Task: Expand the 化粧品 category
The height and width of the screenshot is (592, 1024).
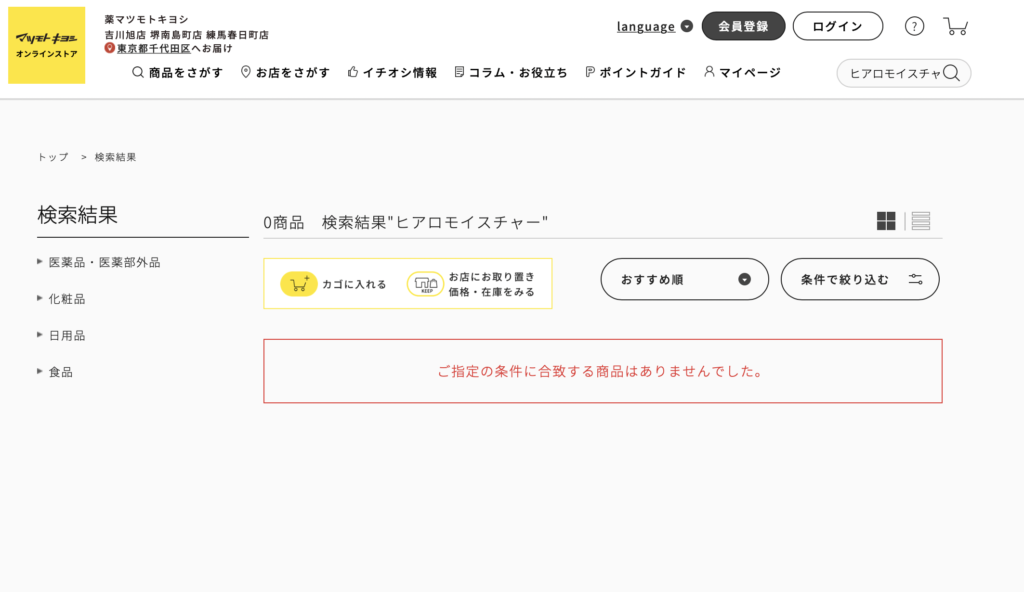Action: [61, 299]
